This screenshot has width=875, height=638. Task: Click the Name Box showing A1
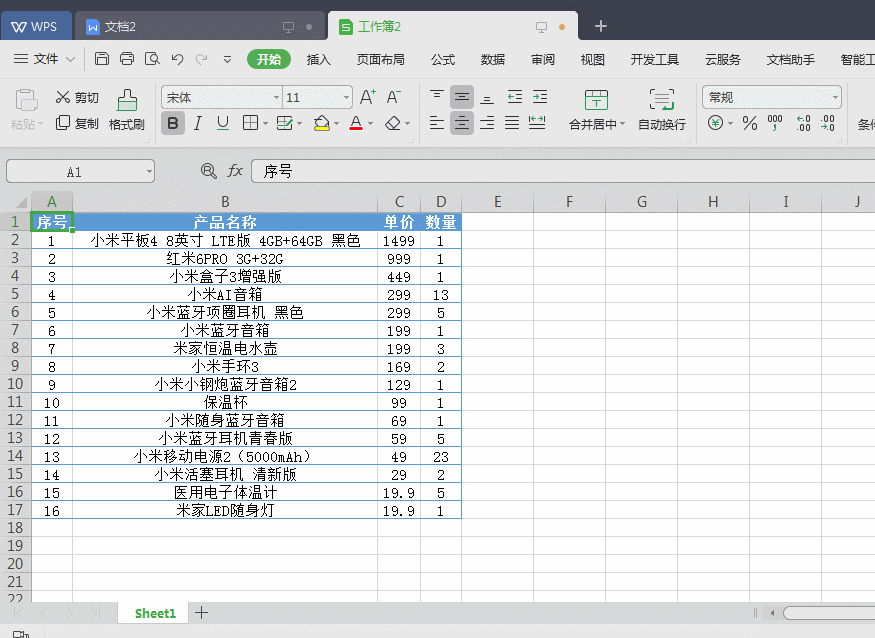pyautogui.click(x=74, y=171)
